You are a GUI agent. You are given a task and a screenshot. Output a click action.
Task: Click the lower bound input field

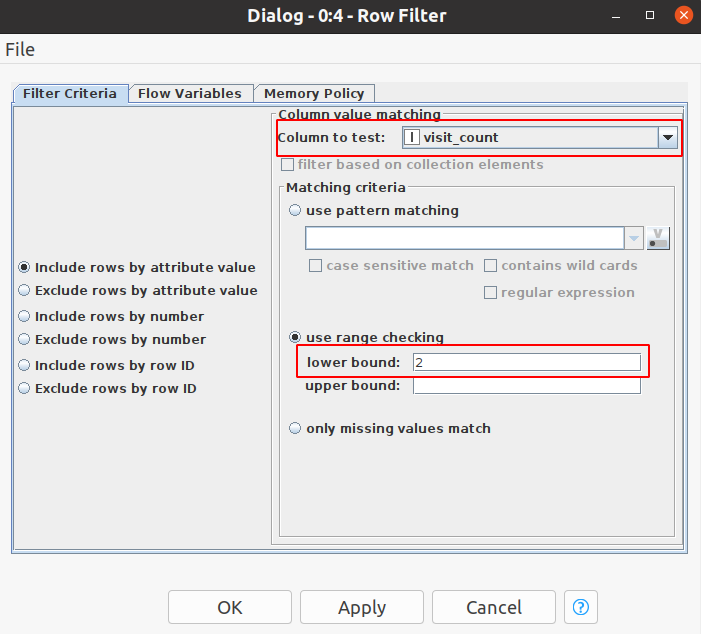[x=527, y=362]
